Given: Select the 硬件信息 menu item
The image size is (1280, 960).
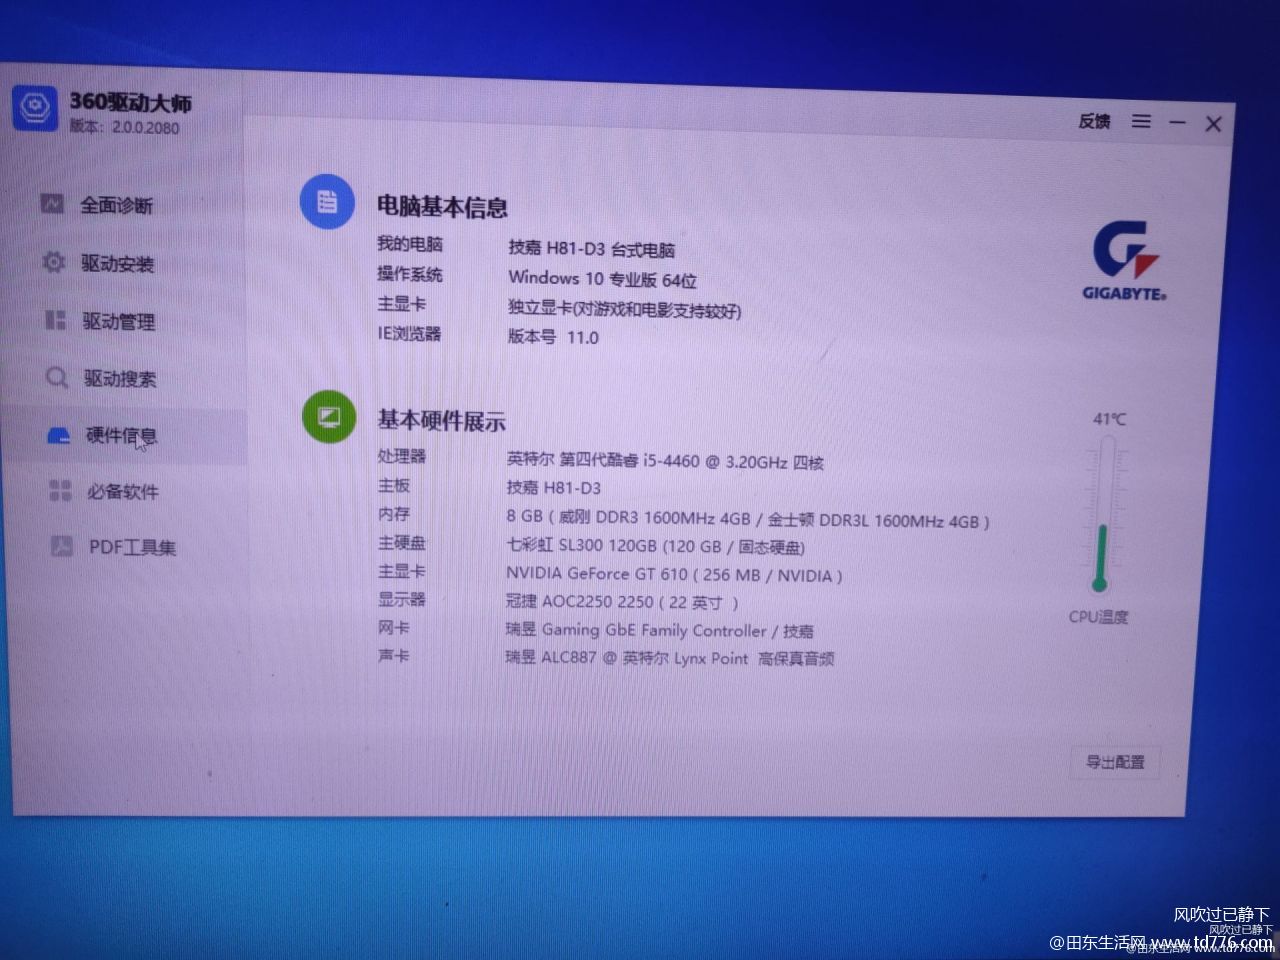Looking at the screenshot, I should click(121, 436).
